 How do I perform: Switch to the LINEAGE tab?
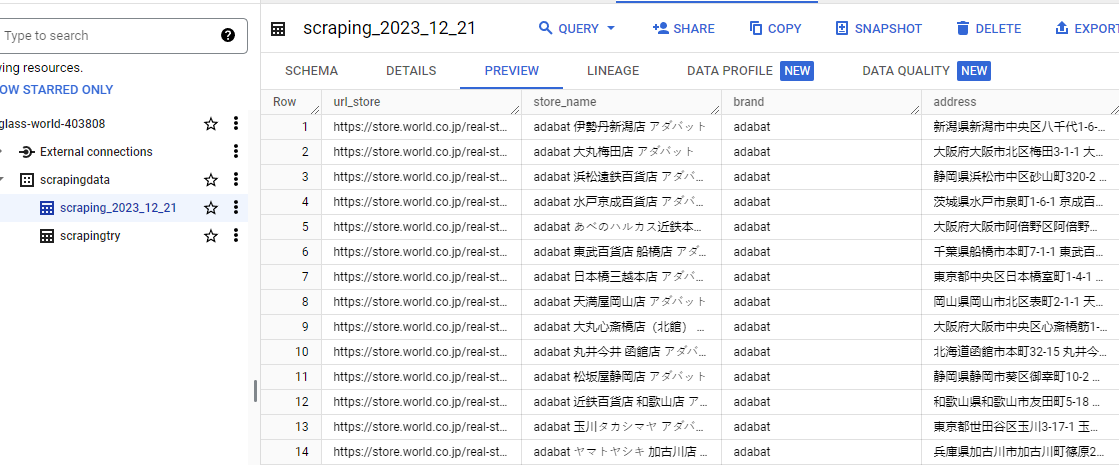(612, 71)
